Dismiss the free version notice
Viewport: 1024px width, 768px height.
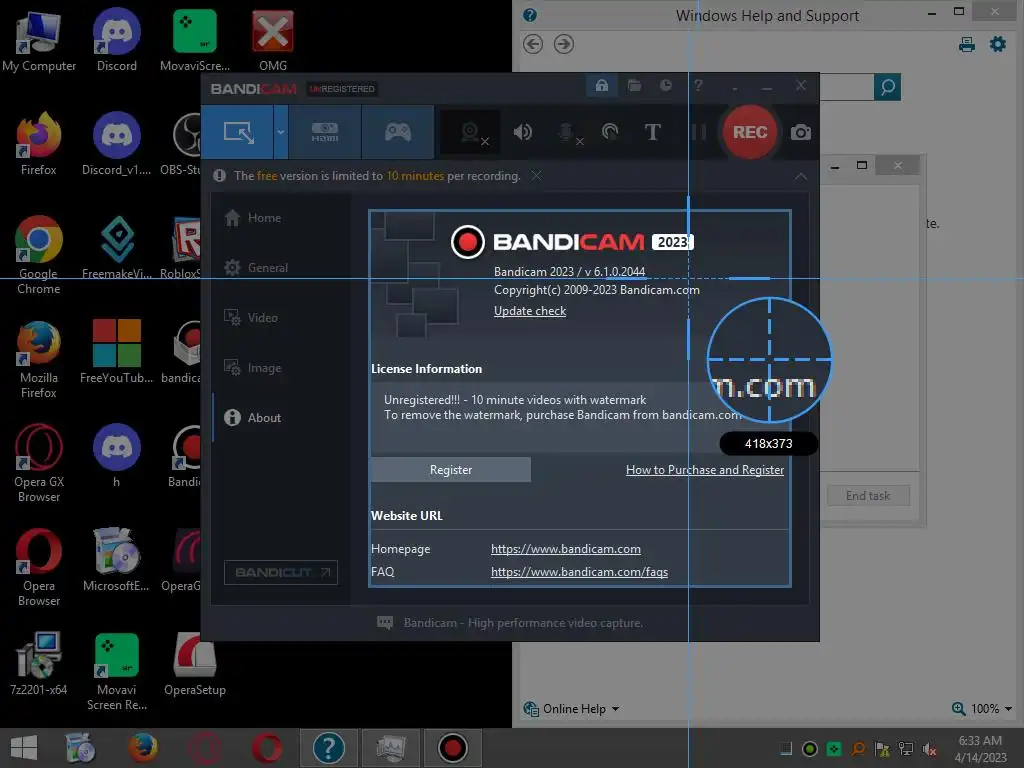pos(536,176)
